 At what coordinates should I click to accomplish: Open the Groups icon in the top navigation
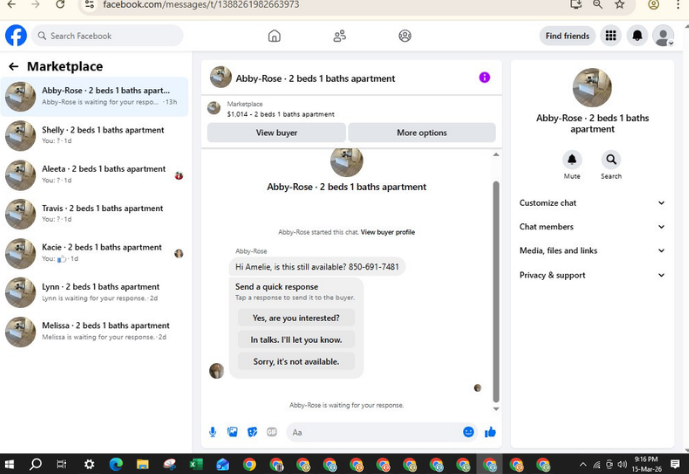pos(405,36)
